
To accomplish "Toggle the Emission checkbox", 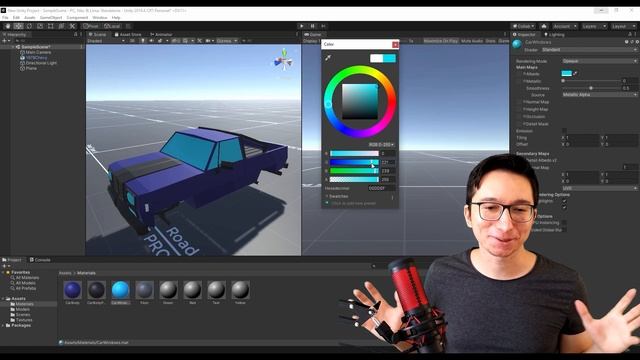I will tap(564, 131).
